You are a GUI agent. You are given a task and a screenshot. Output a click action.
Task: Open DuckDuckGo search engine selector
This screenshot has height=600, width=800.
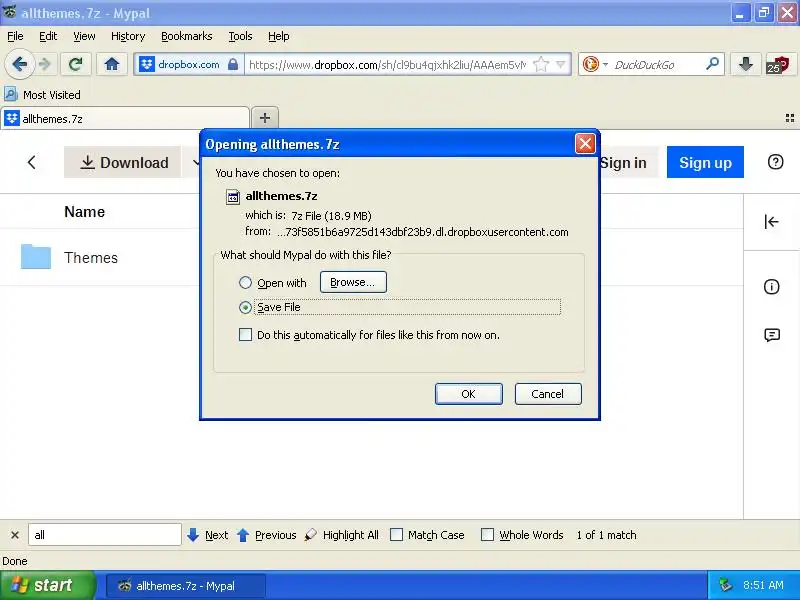click(x=595, y=64)
